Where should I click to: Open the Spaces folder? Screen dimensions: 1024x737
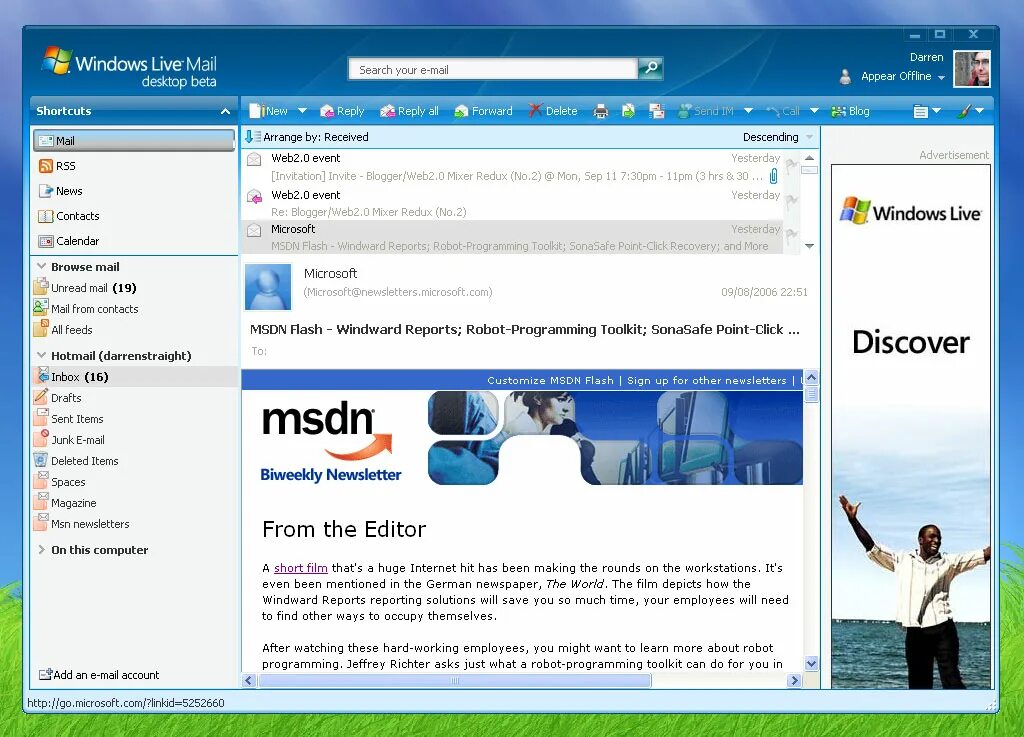(x=60, y=482)
